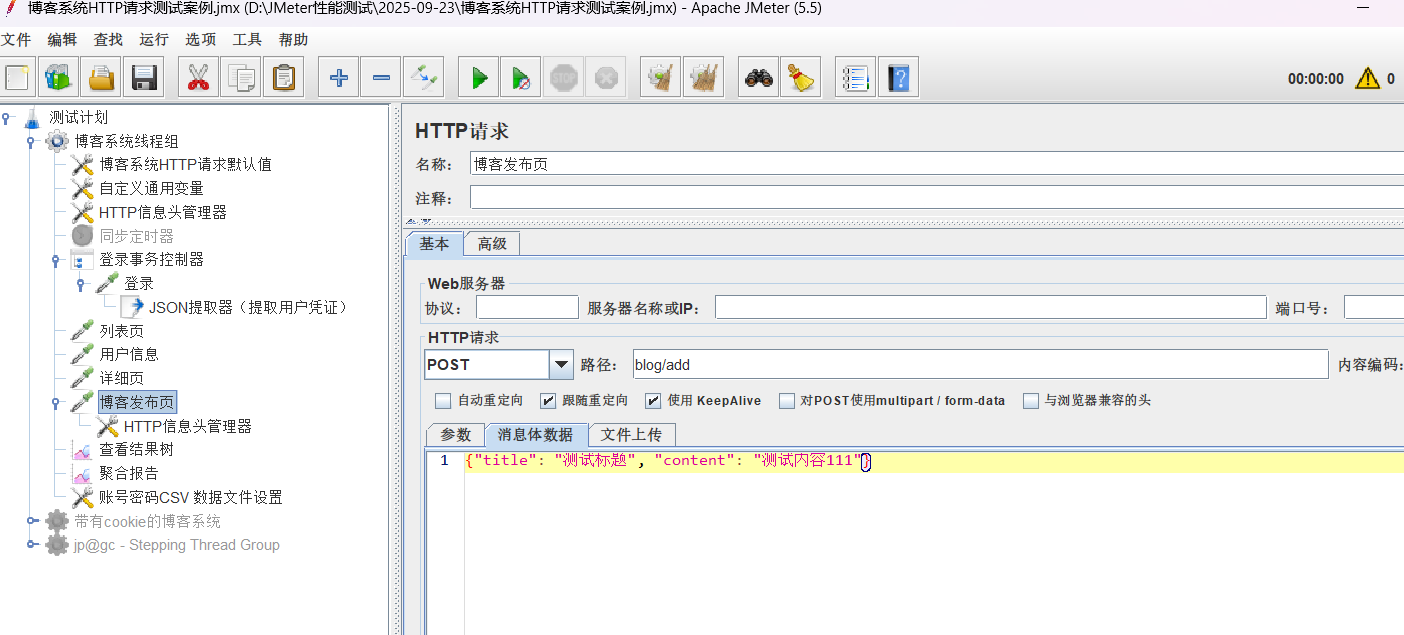Uncheck the 跟随重定向 checkbox
1404x635 pixels.
tap(548, 401)
